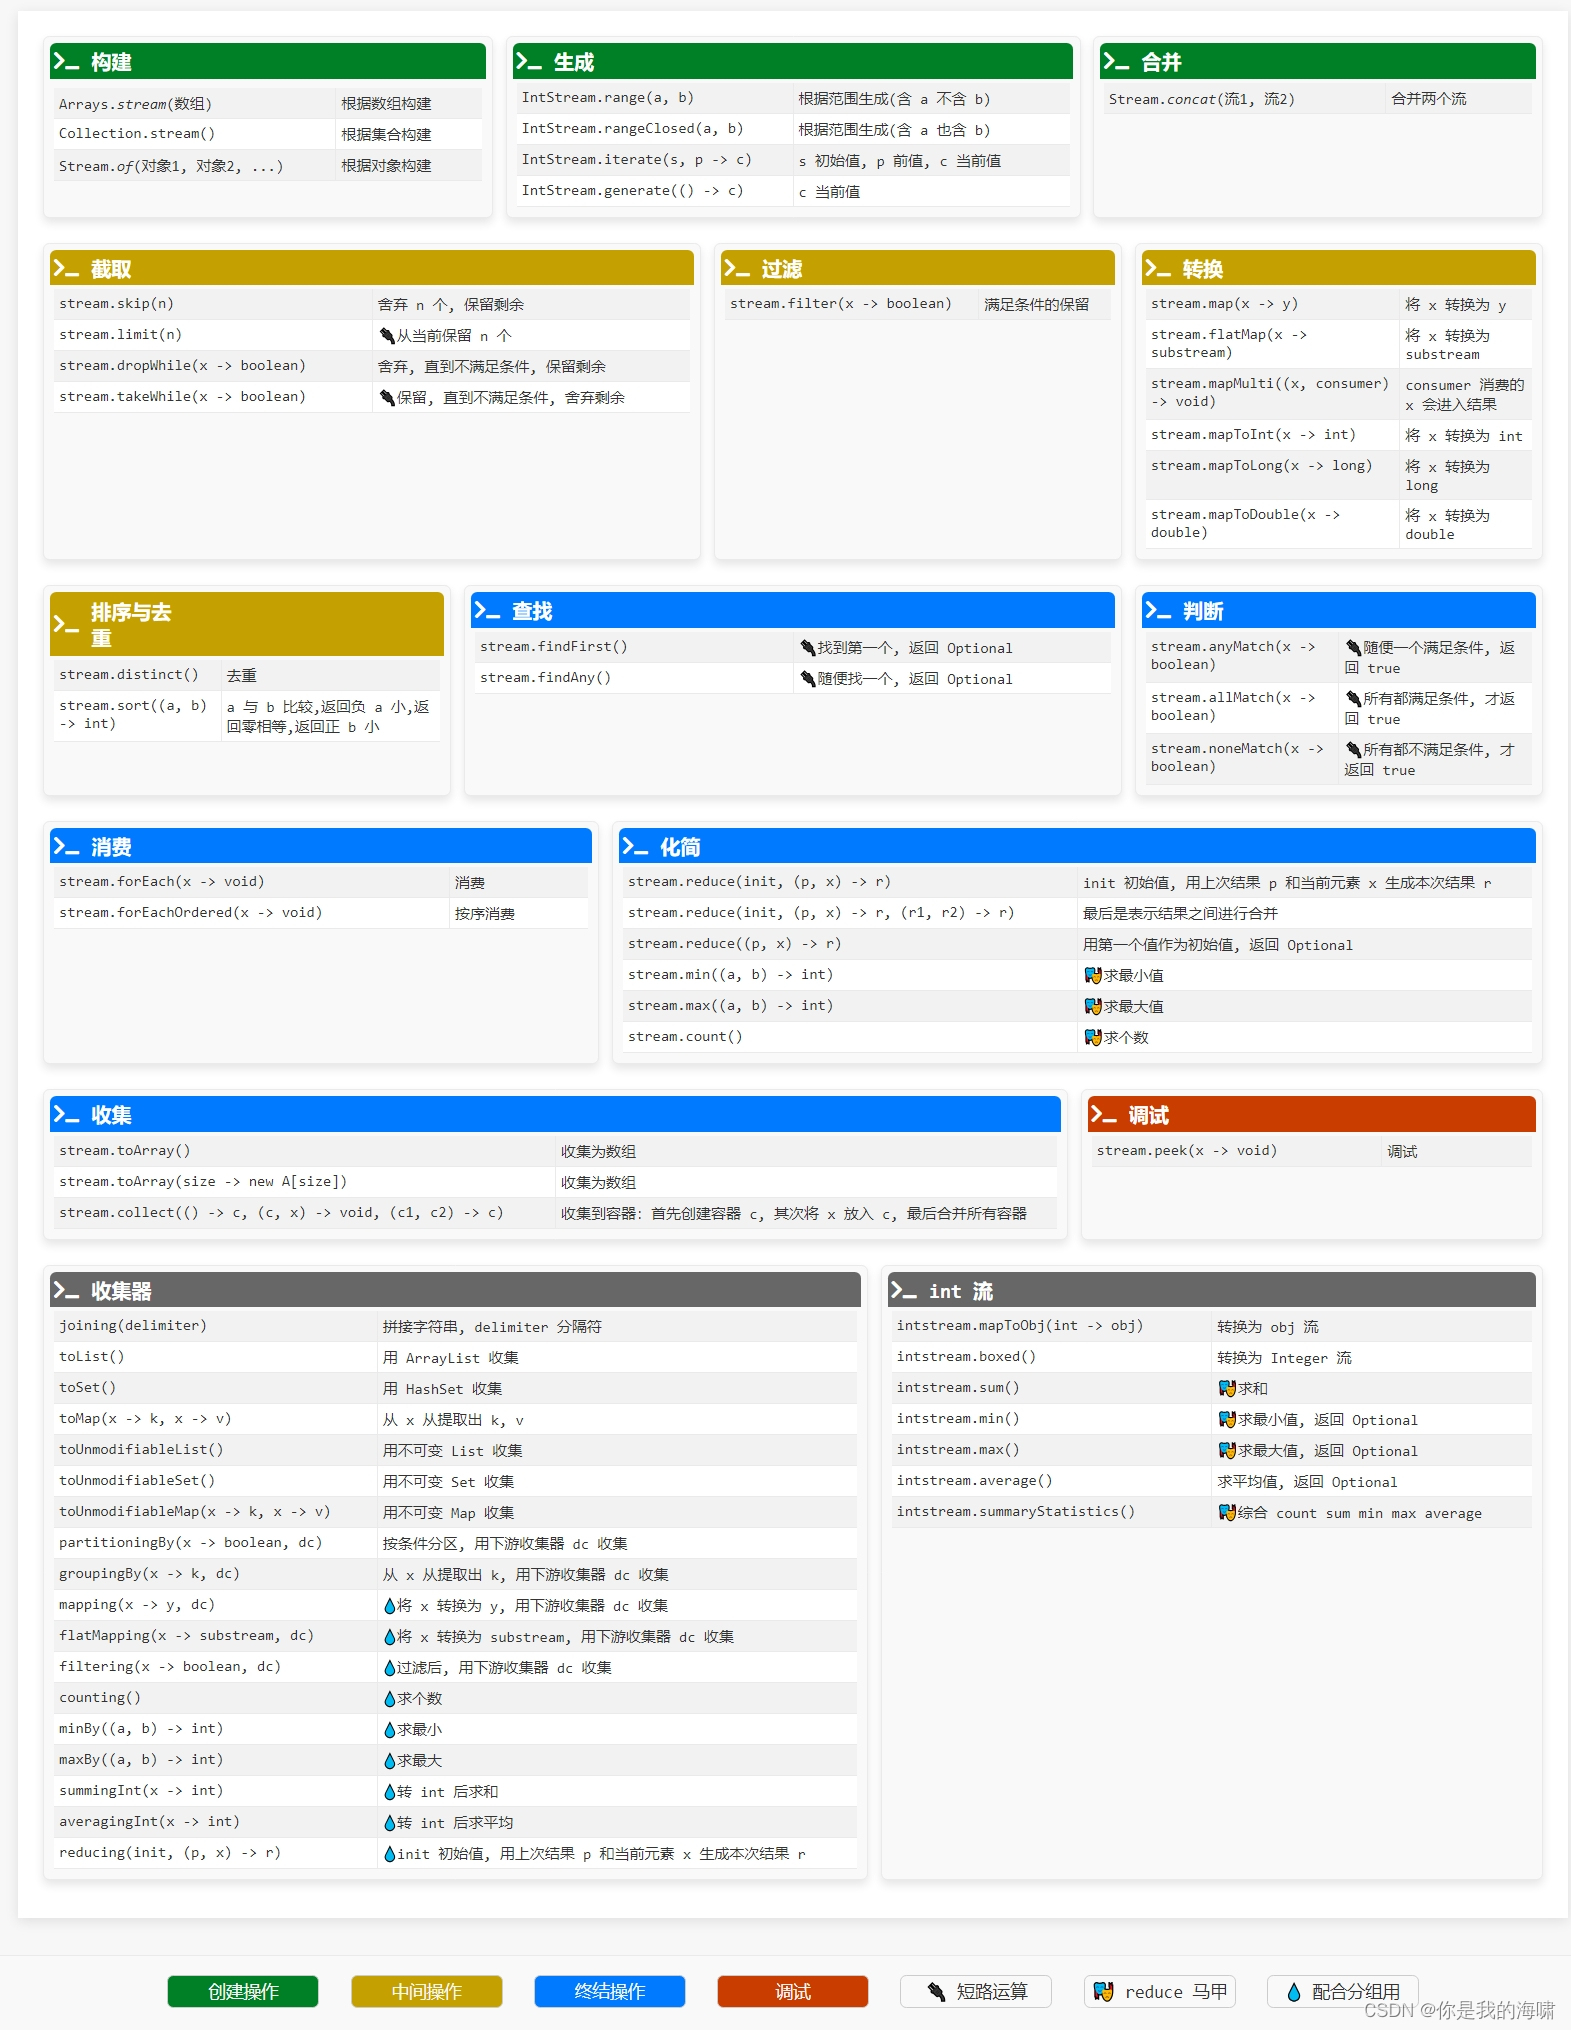The height and width of the screenshot is (2030, 1571).
Task: Click the reduce 马甲 legend button
Action: pos(1160,1991)
